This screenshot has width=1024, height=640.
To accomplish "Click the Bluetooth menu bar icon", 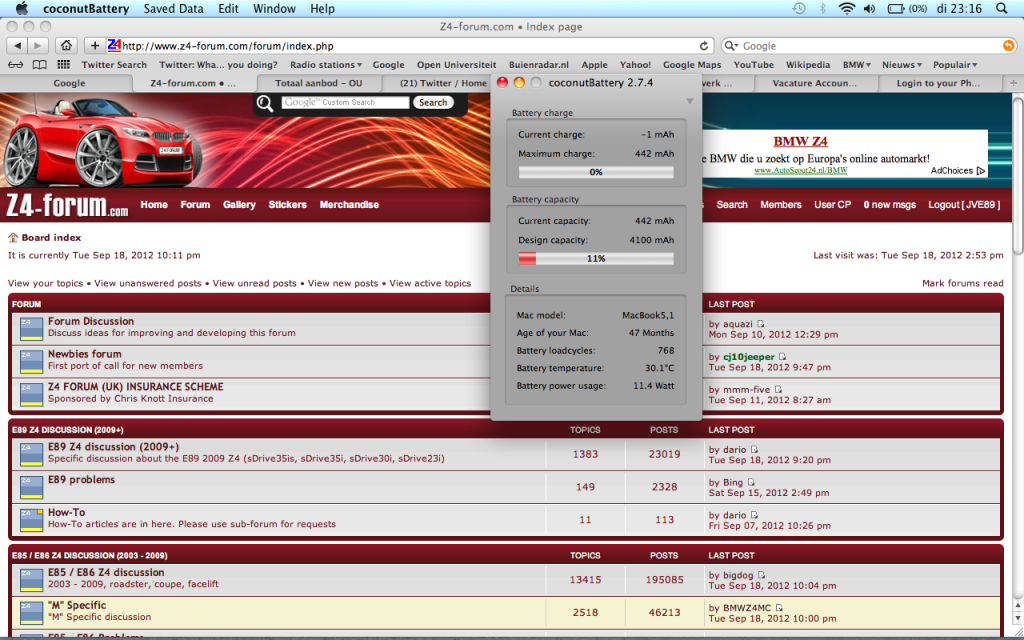I will (x=823, y=8).
